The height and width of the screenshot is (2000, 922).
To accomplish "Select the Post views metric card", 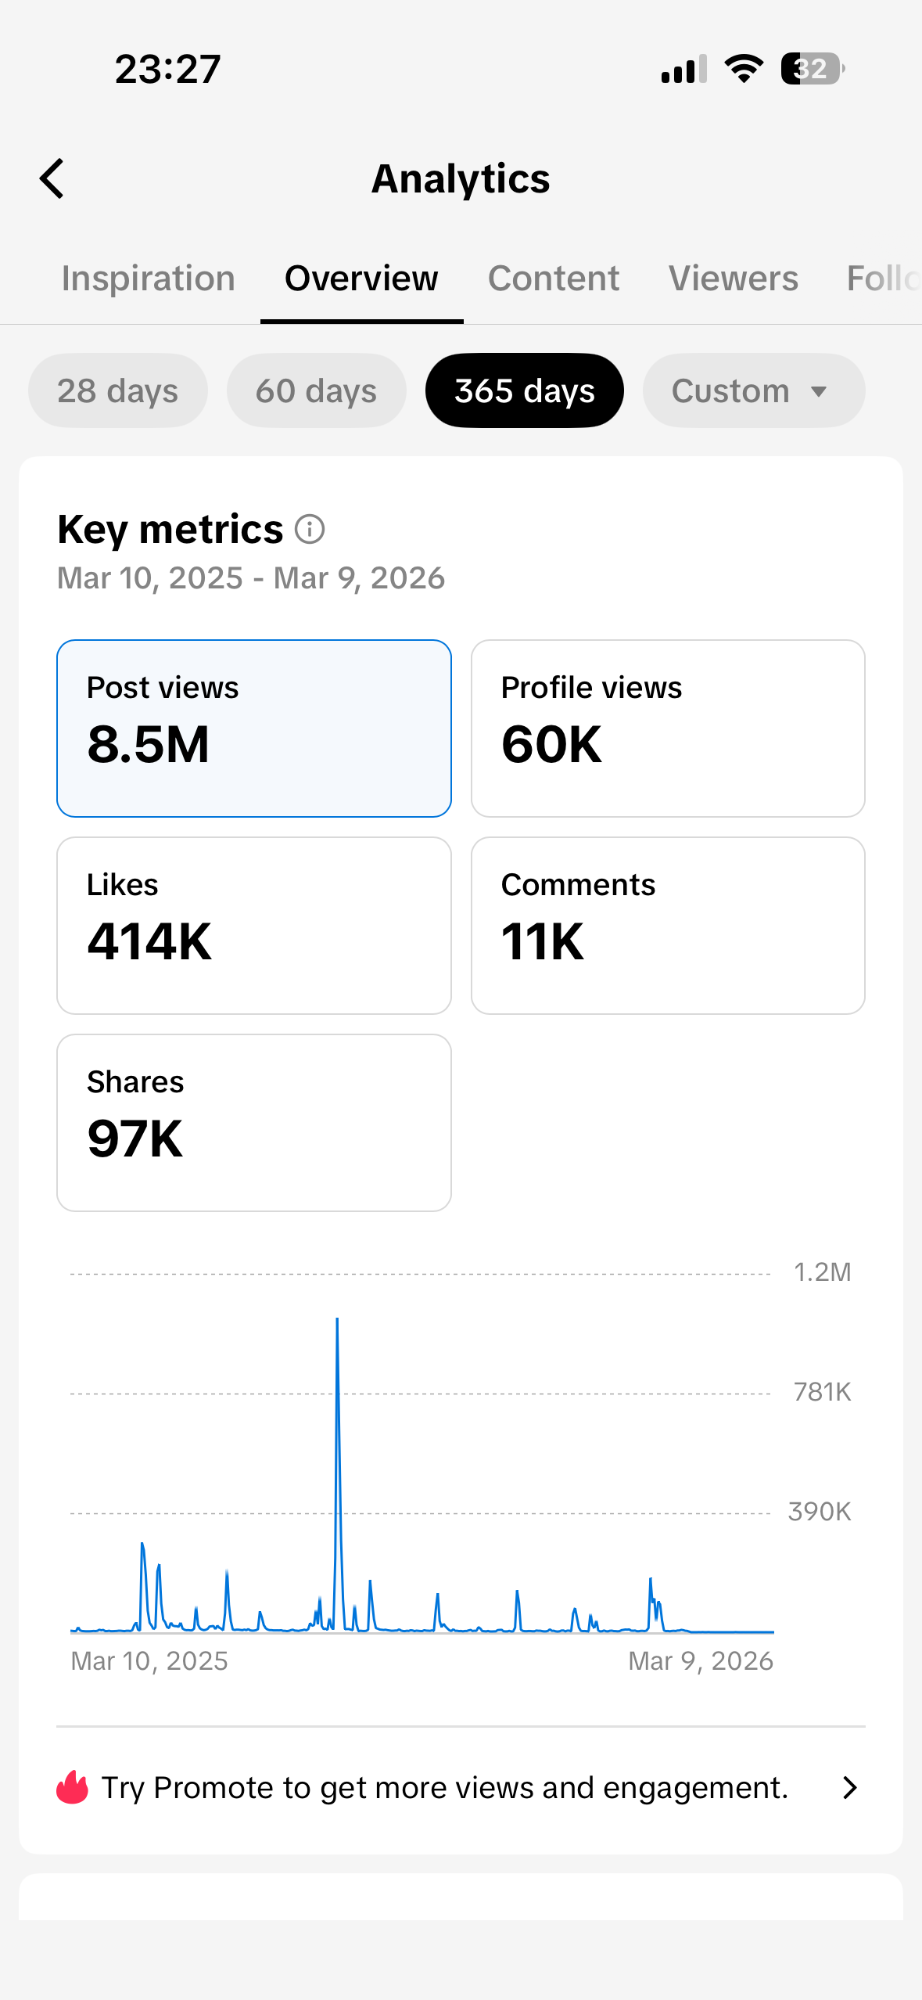I will point(254,728).
